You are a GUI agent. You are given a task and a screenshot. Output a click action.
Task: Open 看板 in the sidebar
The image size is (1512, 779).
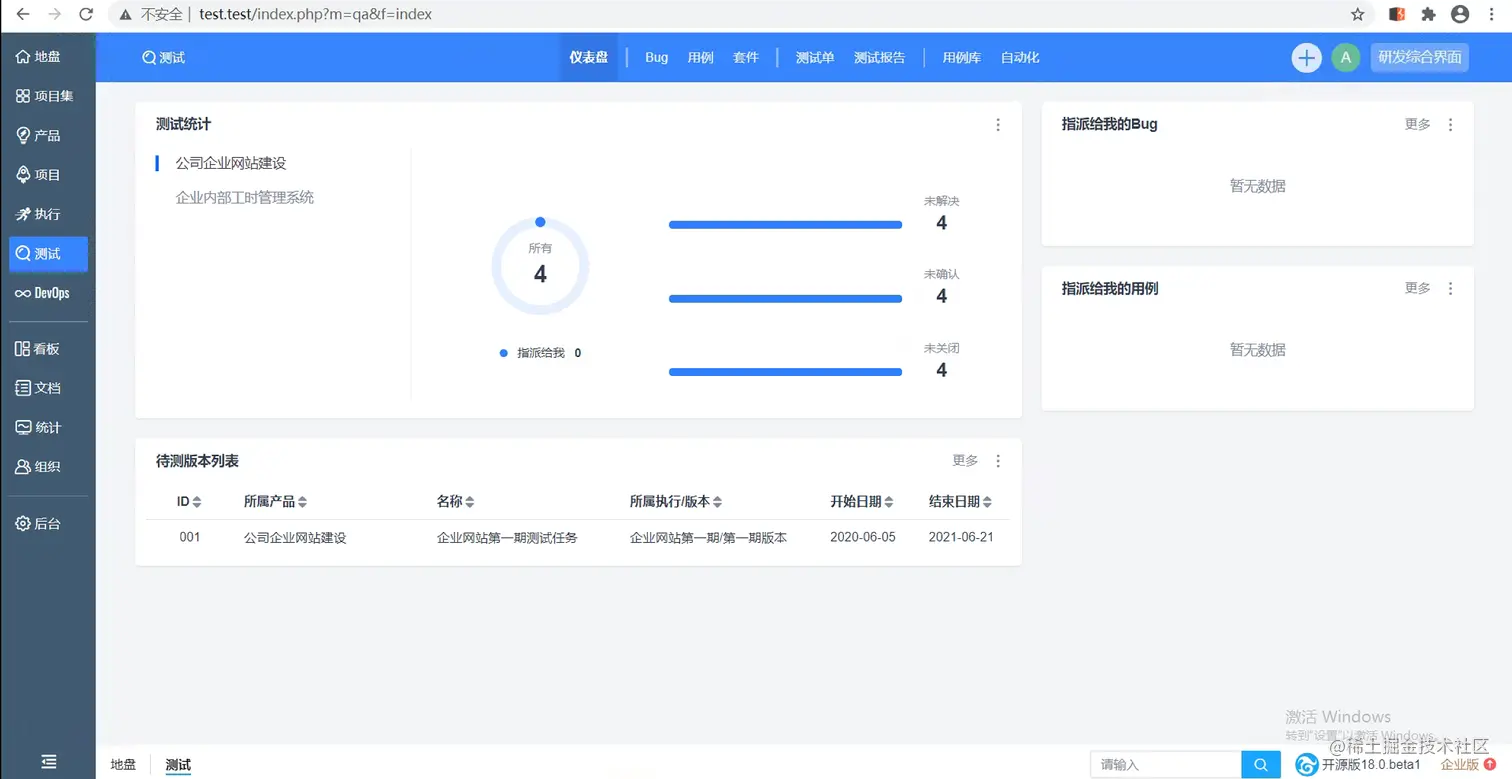point(48,349)
